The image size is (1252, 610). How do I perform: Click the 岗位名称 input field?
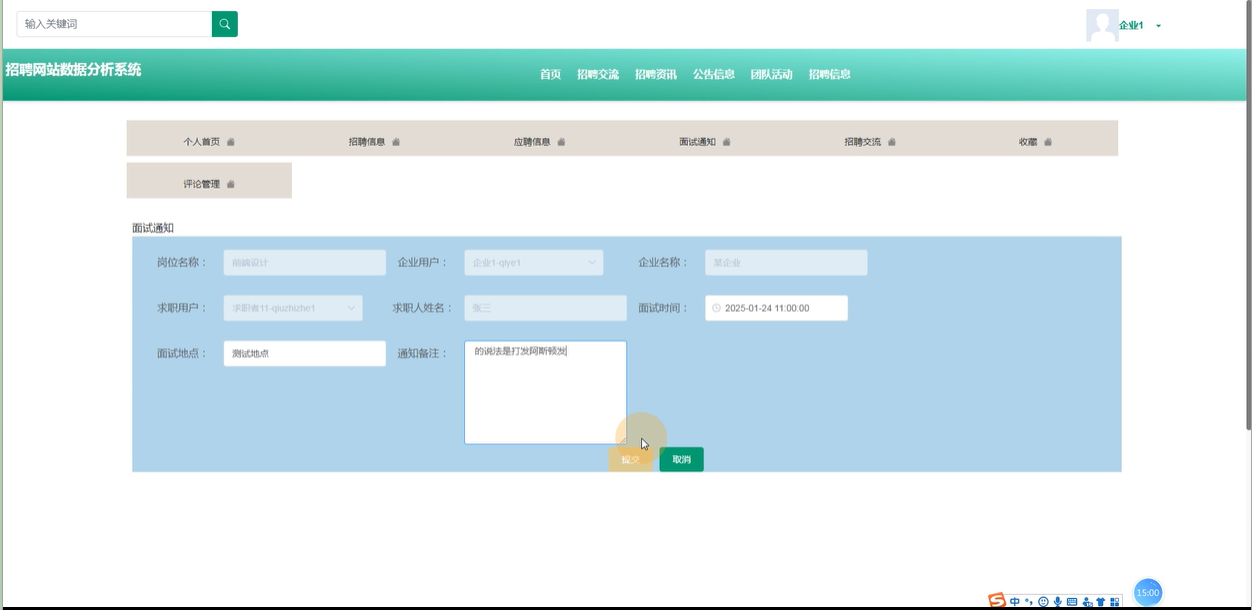pyautogui.click(x=305, y=263)
